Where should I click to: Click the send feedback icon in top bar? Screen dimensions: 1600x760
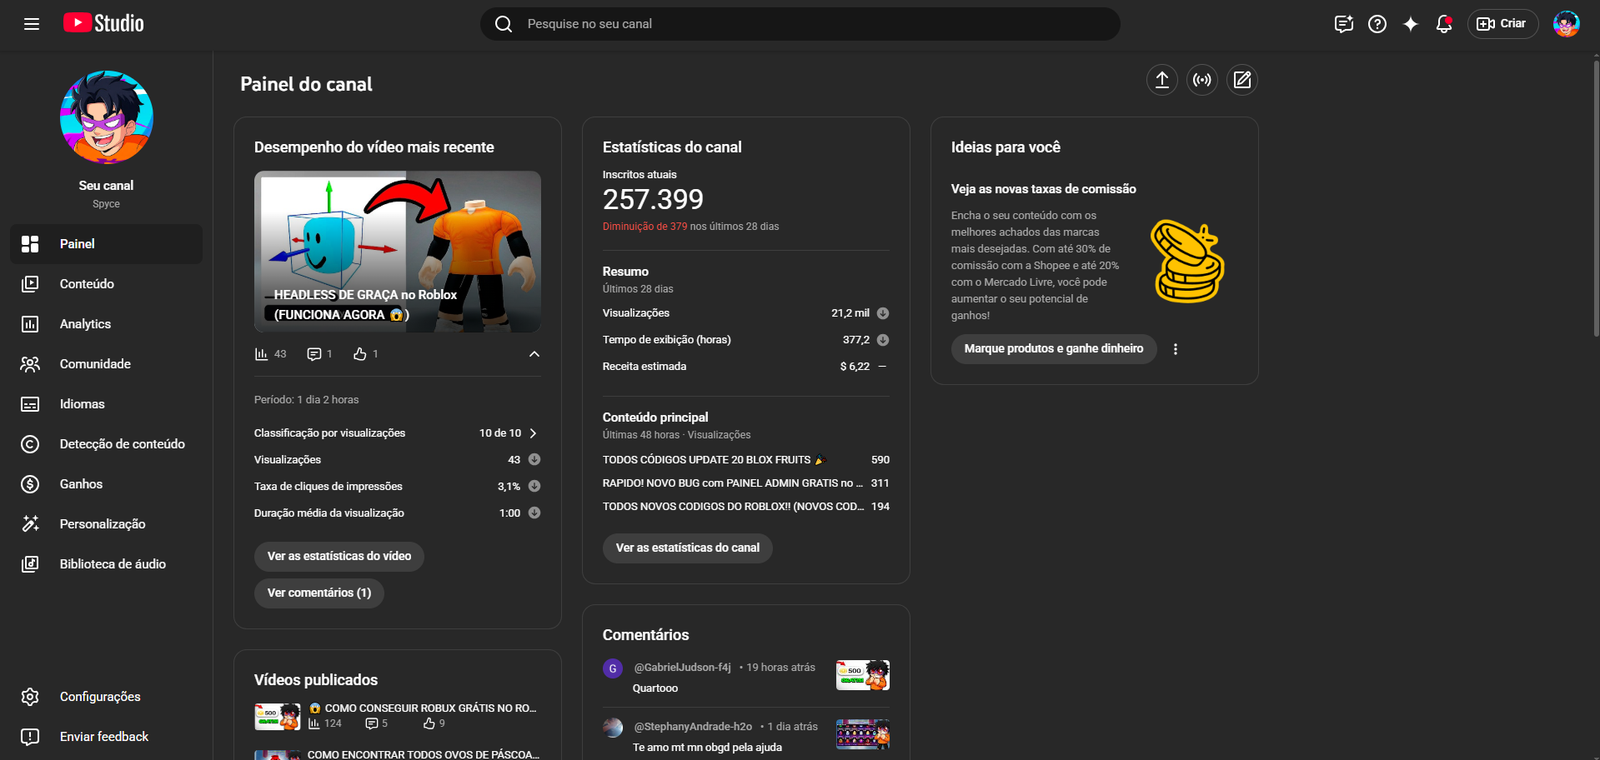click(1343, 24)
